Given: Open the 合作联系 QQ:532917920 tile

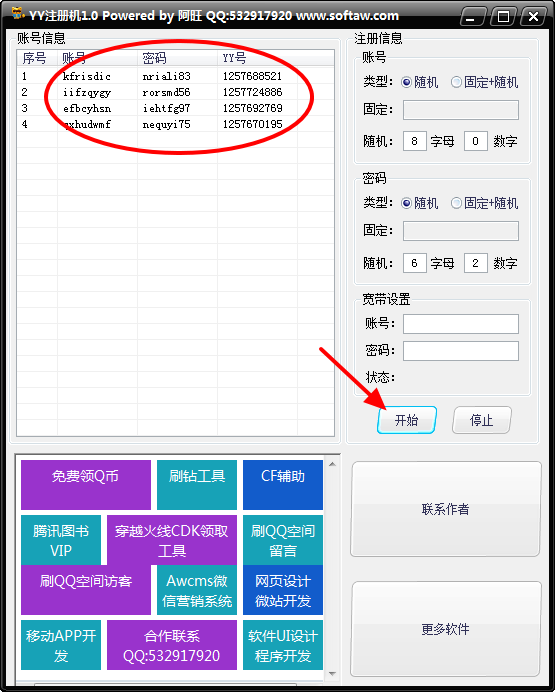Looking at the screenshot, I should pos(172,645).
